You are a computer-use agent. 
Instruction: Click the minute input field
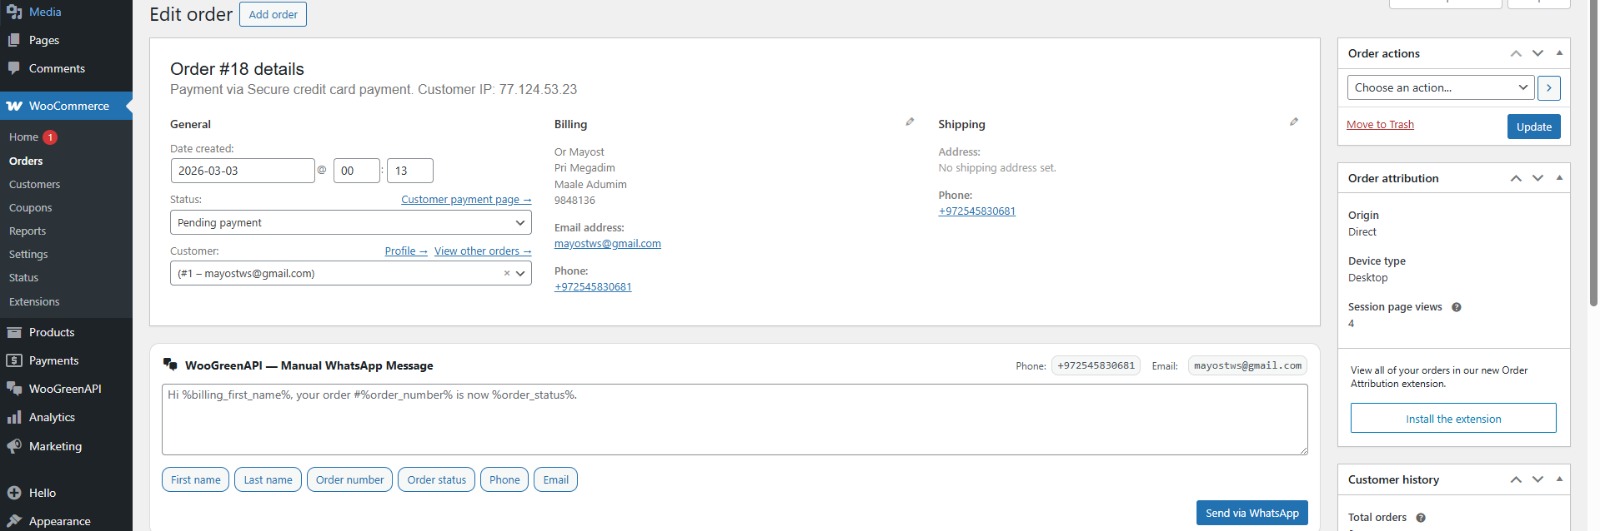[410, 171]
